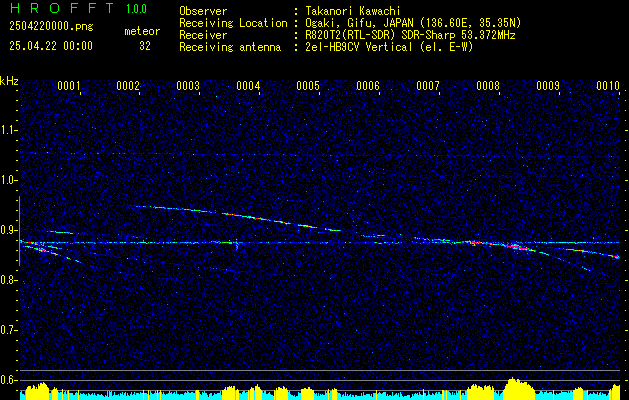Screen dimensions: 629x400
Task: Click version number 1.0.0
Action: pos(136,8)
